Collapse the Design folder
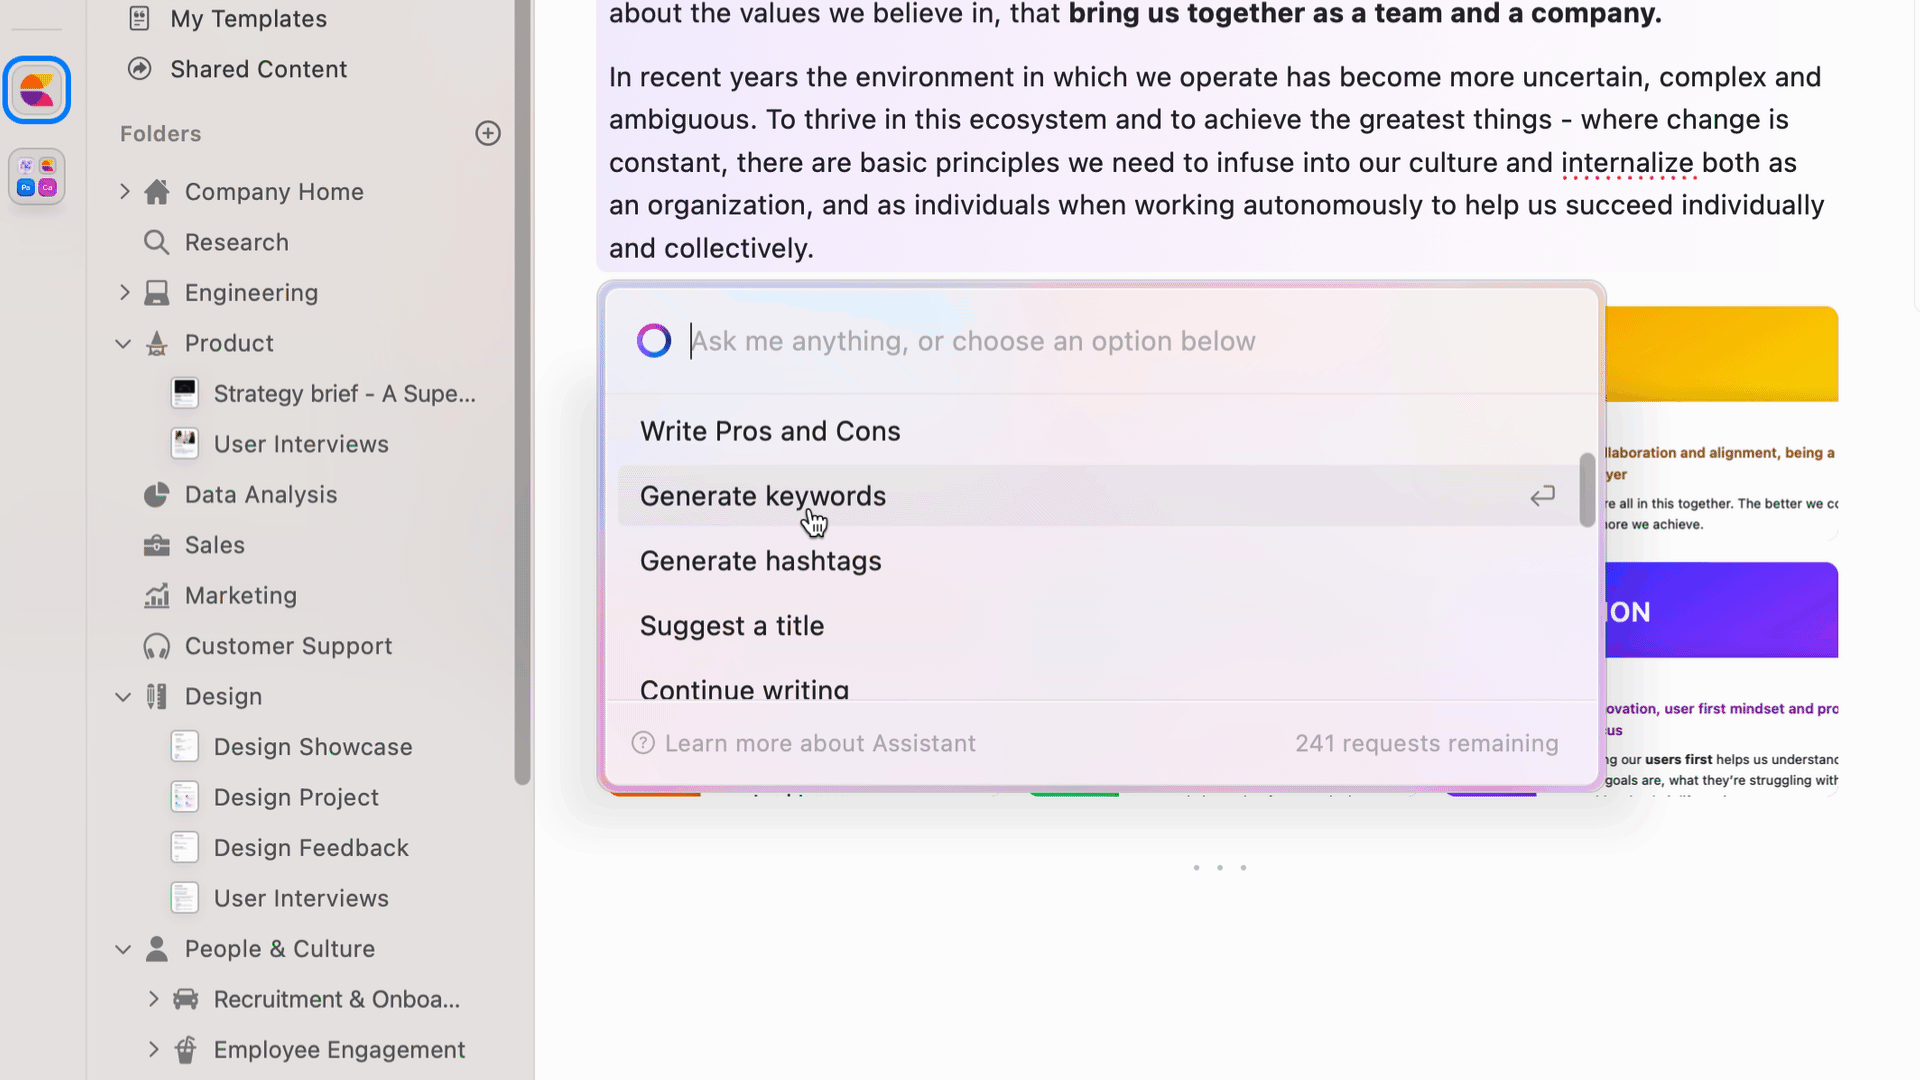The height and width of the screenshot is (1080, 1920). [123, 696]
